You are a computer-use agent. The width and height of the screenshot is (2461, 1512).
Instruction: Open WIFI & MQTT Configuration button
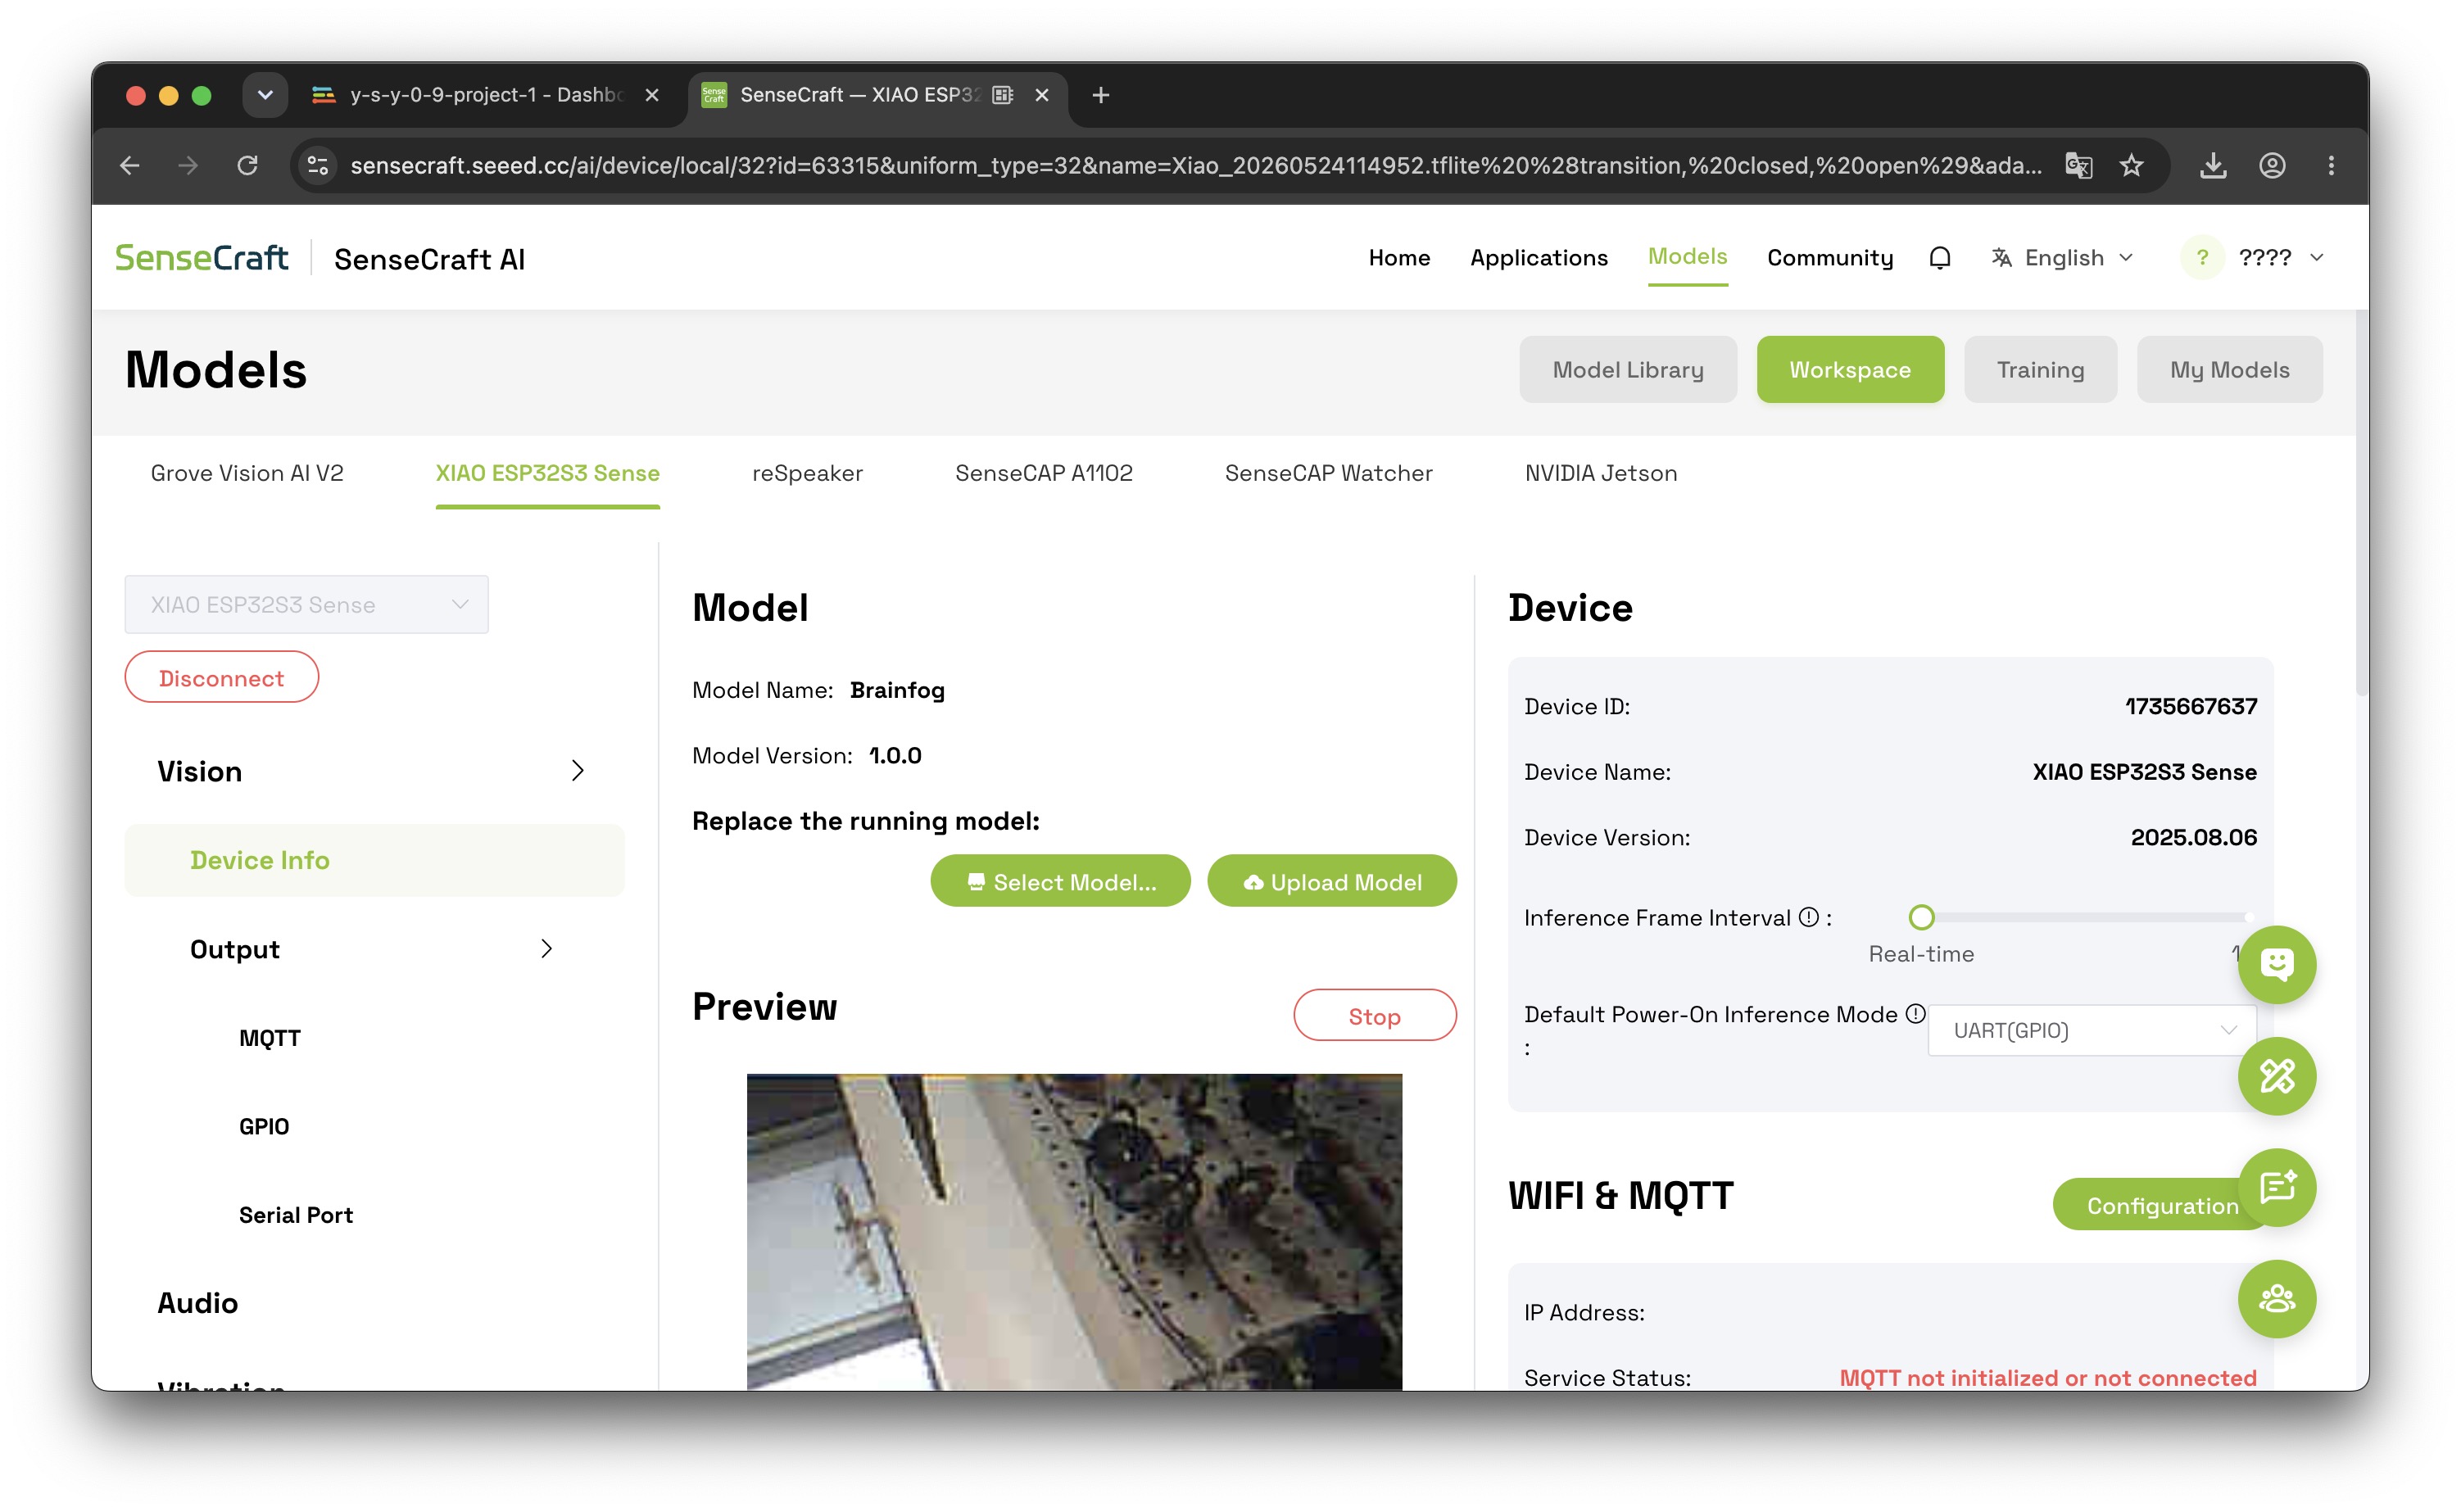[2161, 1205]
